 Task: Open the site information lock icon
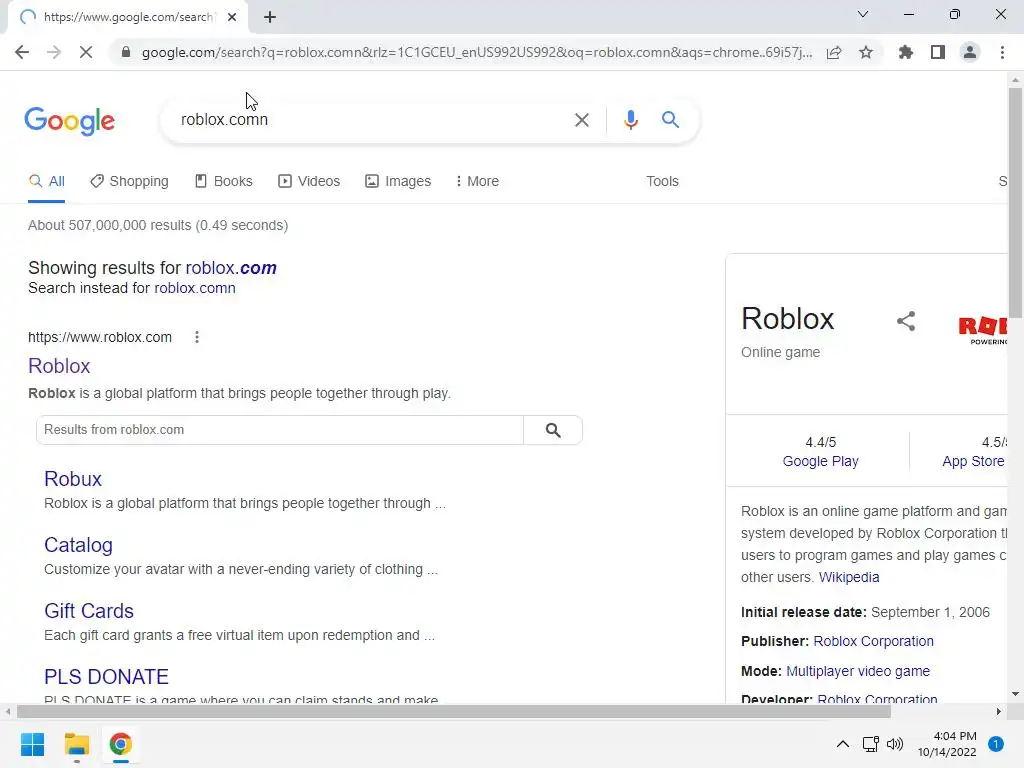coord(126,52)
